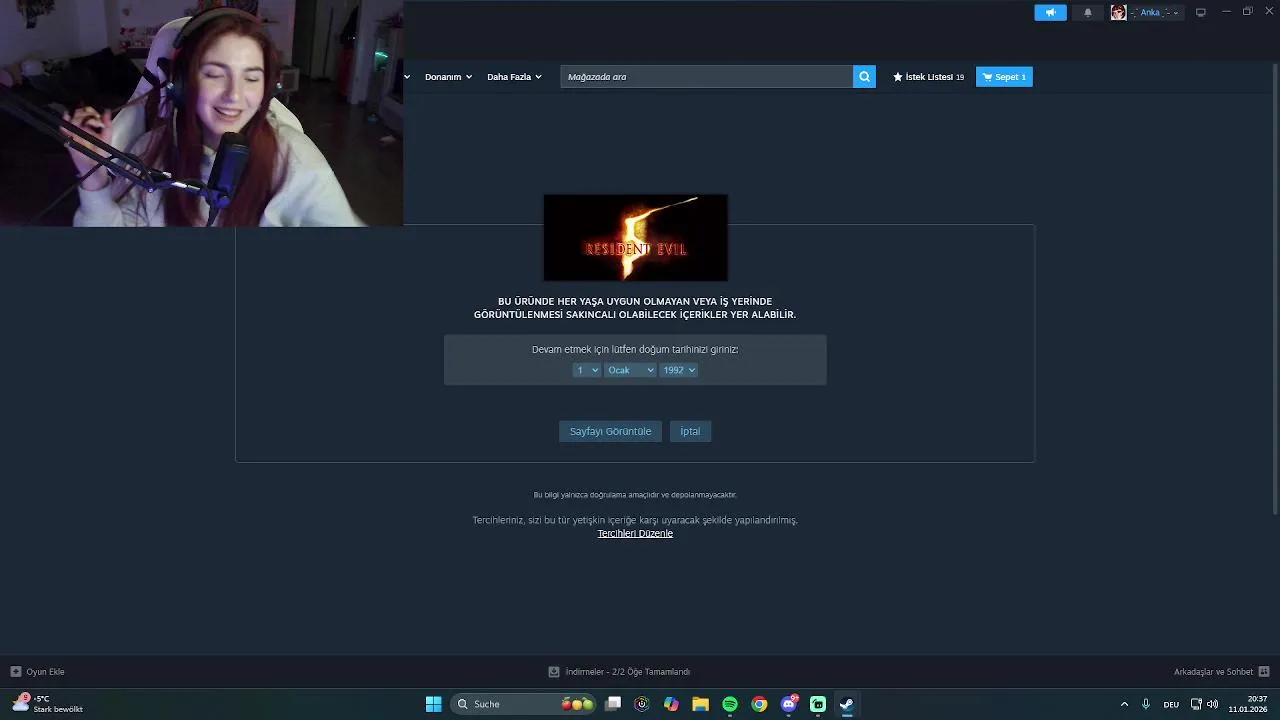The height and width of the screenshot is (720, 1280).
Task: Open the Windows Start menu
Action: (433, 704)
